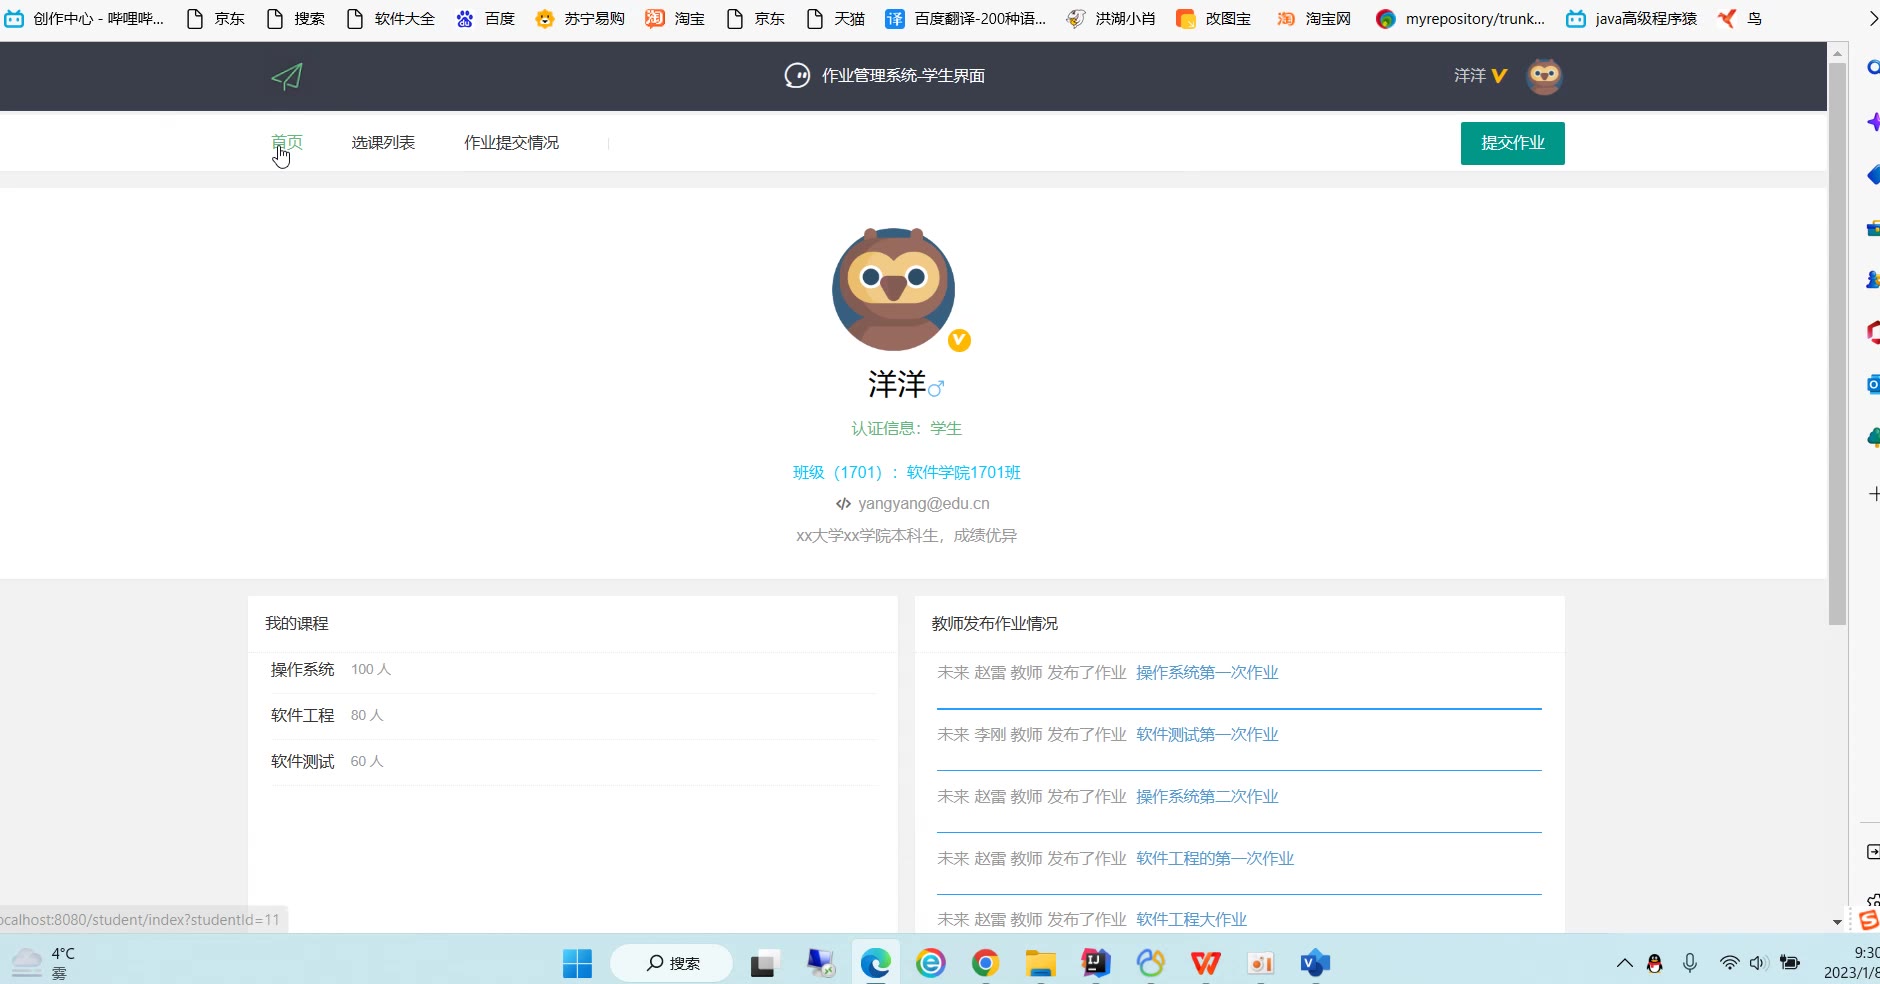Open link 软件测试第一次作业
The image size is (1880, 984).
click(1207, 735)
